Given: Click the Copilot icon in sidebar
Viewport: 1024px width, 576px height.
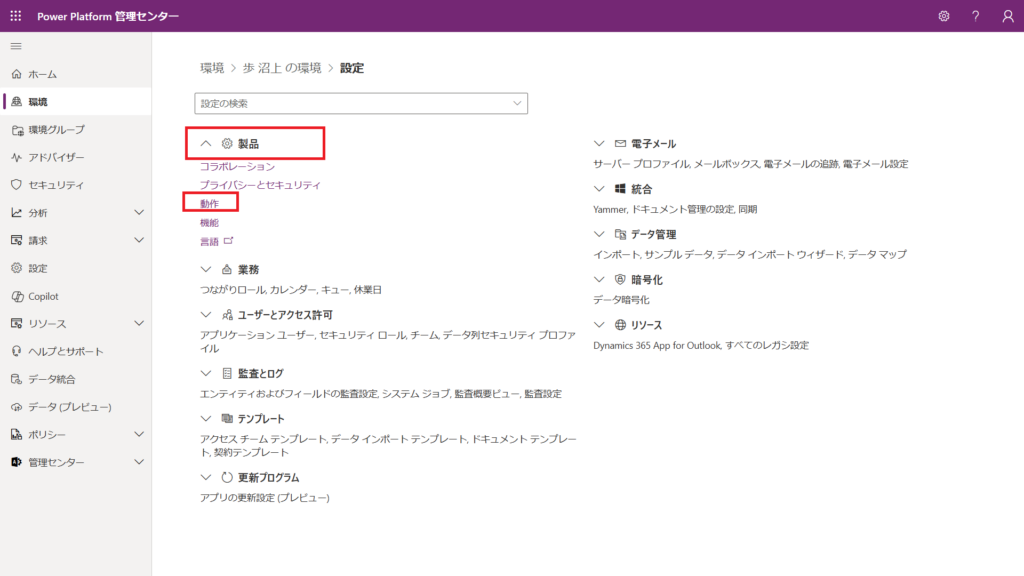Looking at the screenshot, I should pos(16,296).
